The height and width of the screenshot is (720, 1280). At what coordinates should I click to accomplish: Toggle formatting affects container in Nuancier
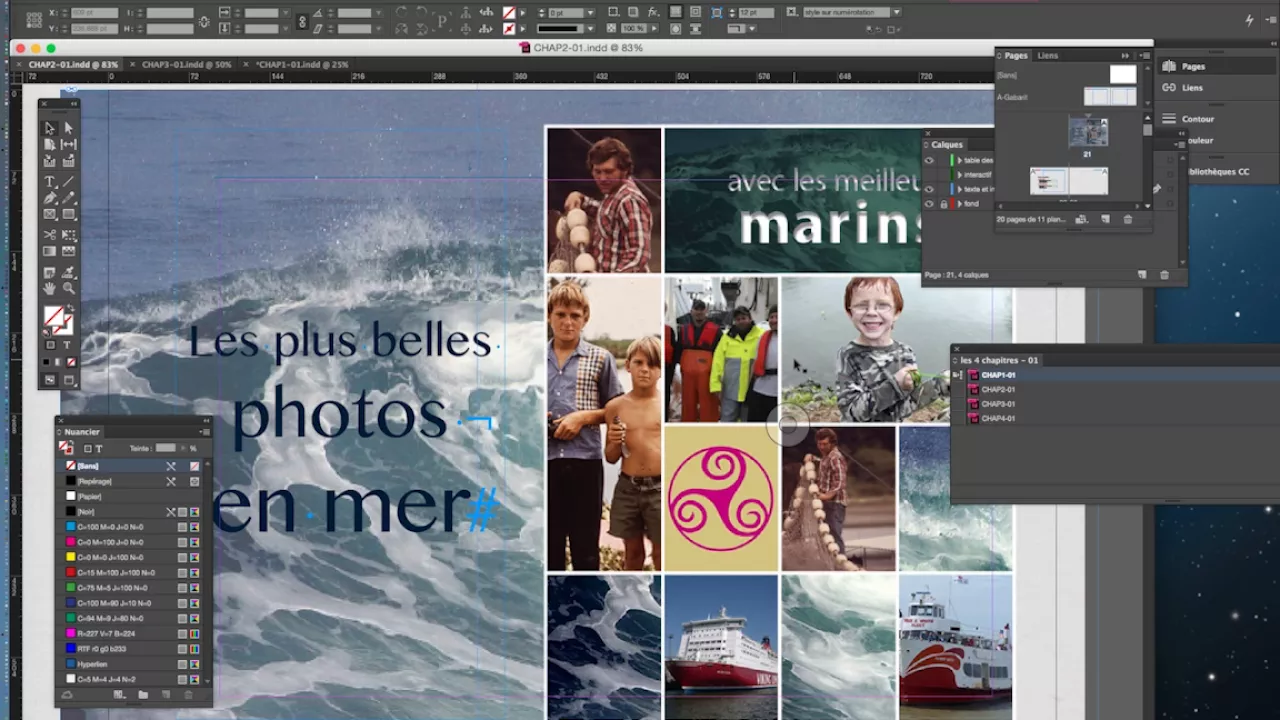[87, 449]
